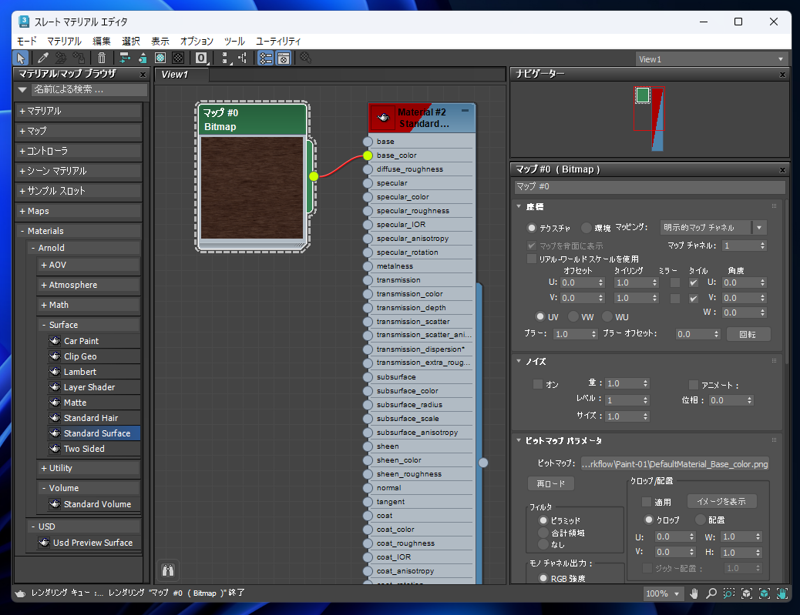
Task: Toggle the U タイル checkbox off
Action: 693,282
